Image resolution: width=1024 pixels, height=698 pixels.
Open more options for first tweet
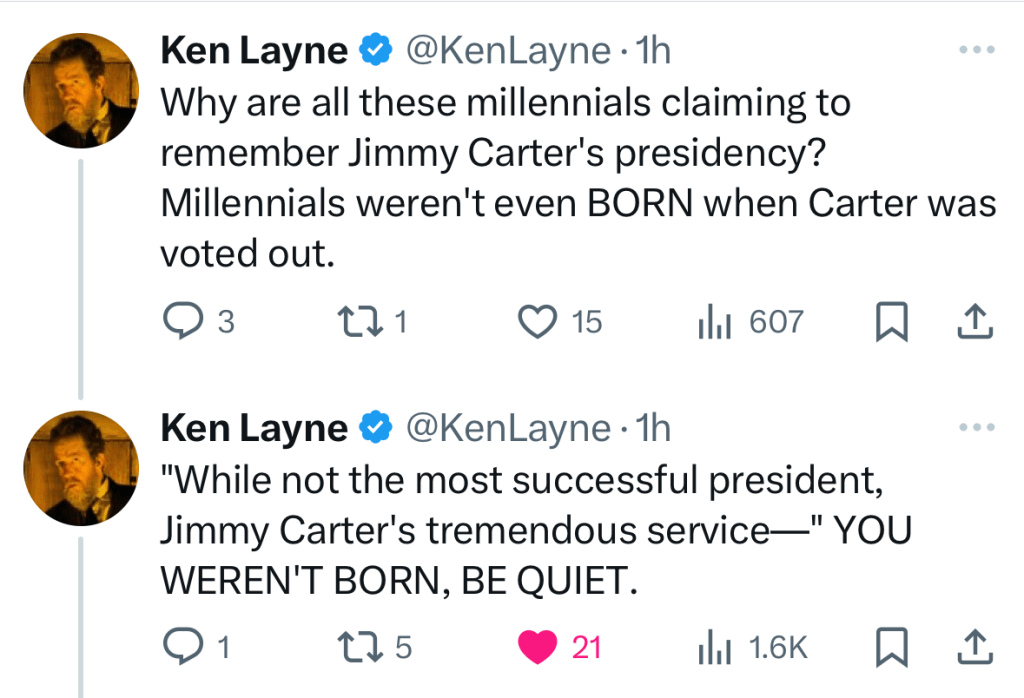[x=977, y=49]
